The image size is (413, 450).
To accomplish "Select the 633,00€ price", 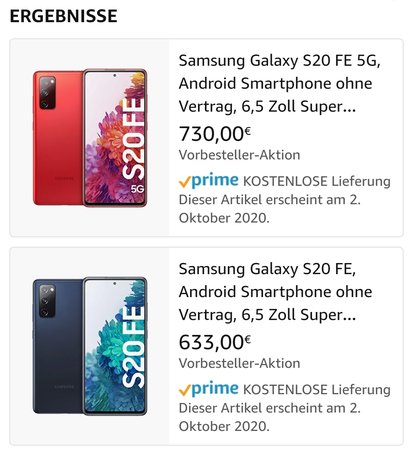I will click(215, 342).
